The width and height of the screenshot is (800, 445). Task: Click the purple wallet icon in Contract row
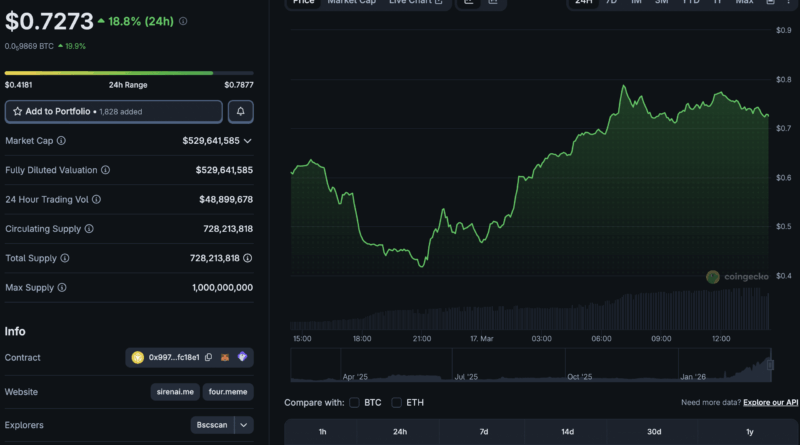point(241,357)
